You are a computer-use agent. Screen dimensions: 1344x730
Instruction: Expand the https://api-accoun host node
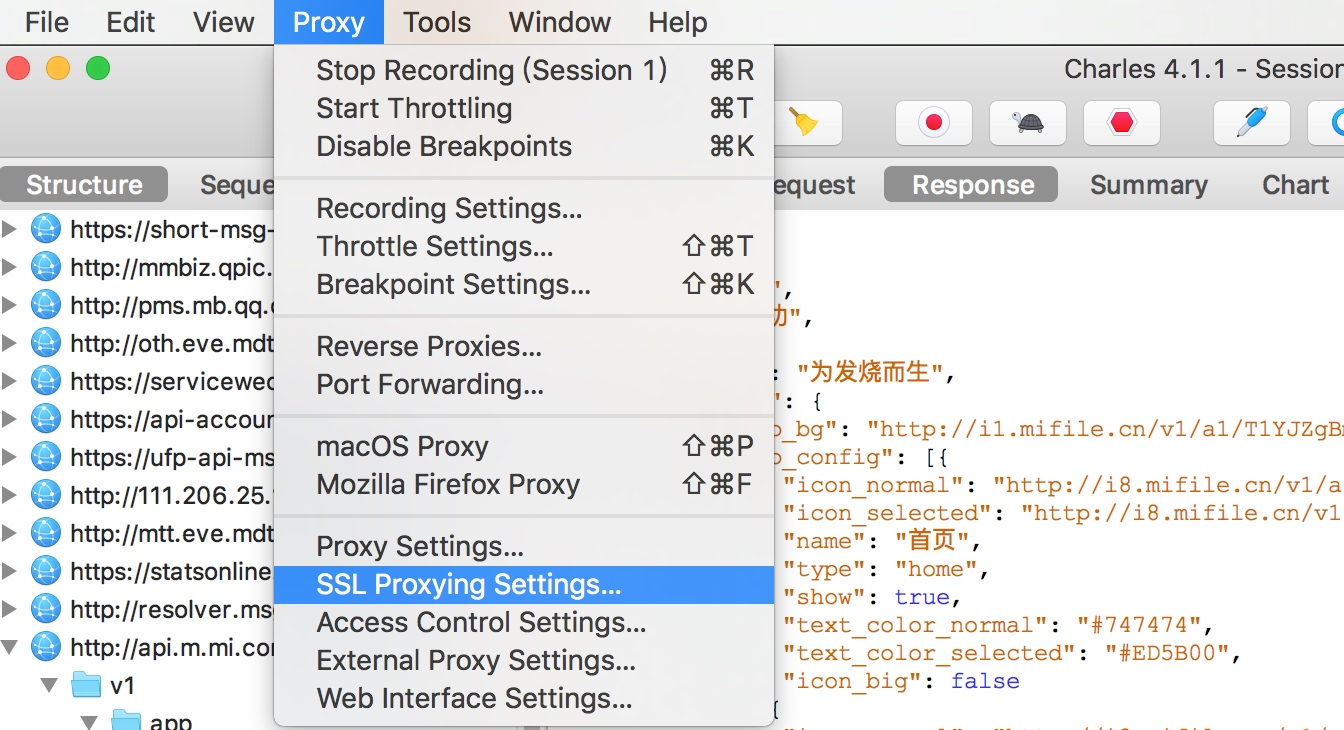pyautogui.click(x=10, y=419)
